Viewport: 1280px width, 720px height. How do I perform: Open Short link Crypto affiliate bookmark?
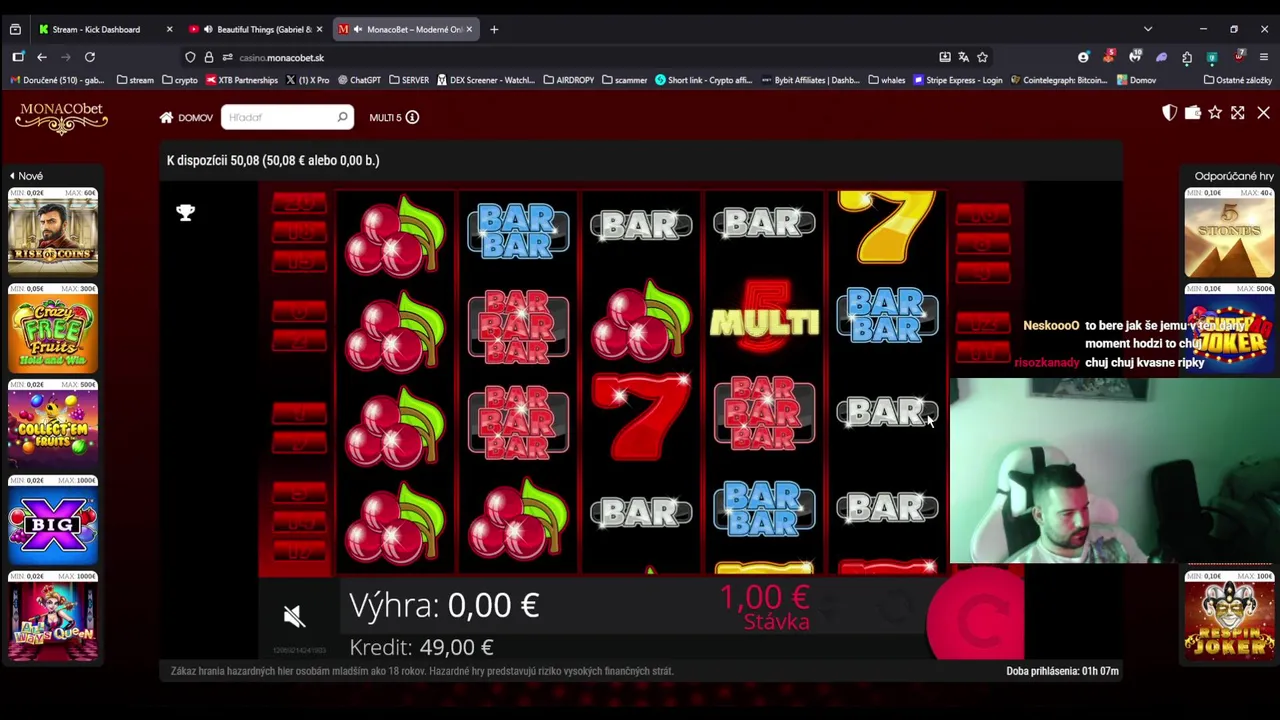[703, 80]
